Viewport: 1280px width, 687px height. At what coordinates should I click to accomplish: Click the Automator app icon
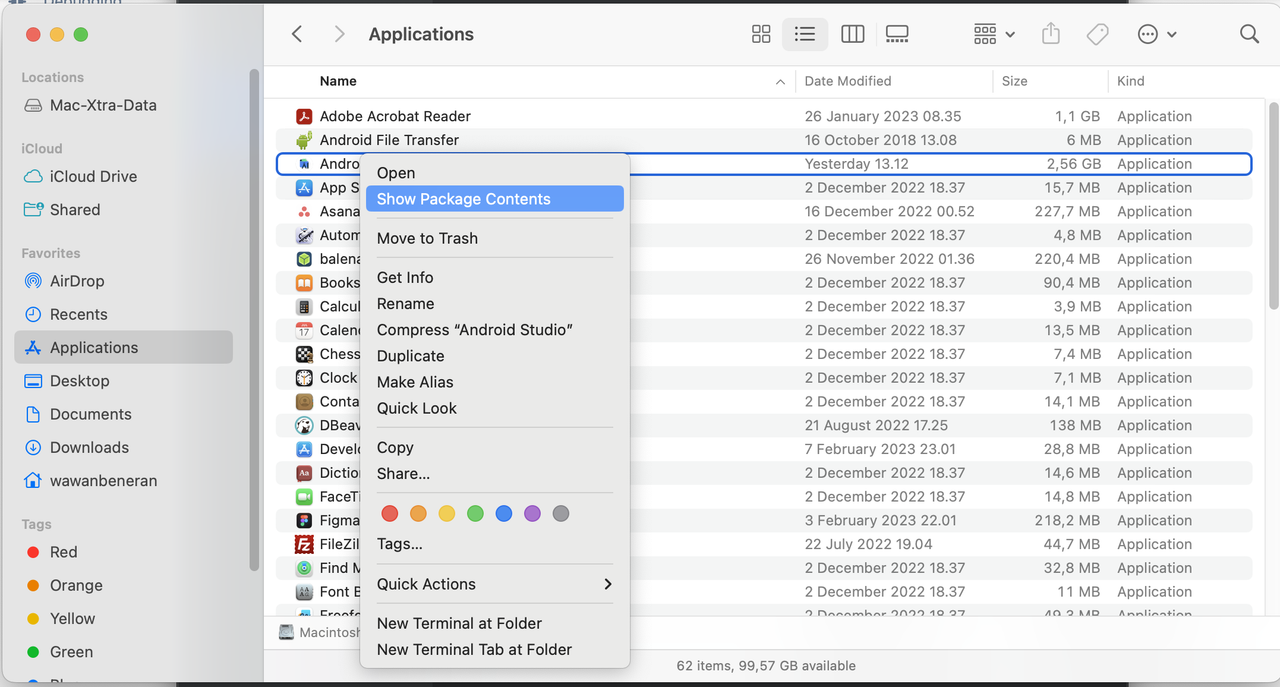click(x=304, y=235)
